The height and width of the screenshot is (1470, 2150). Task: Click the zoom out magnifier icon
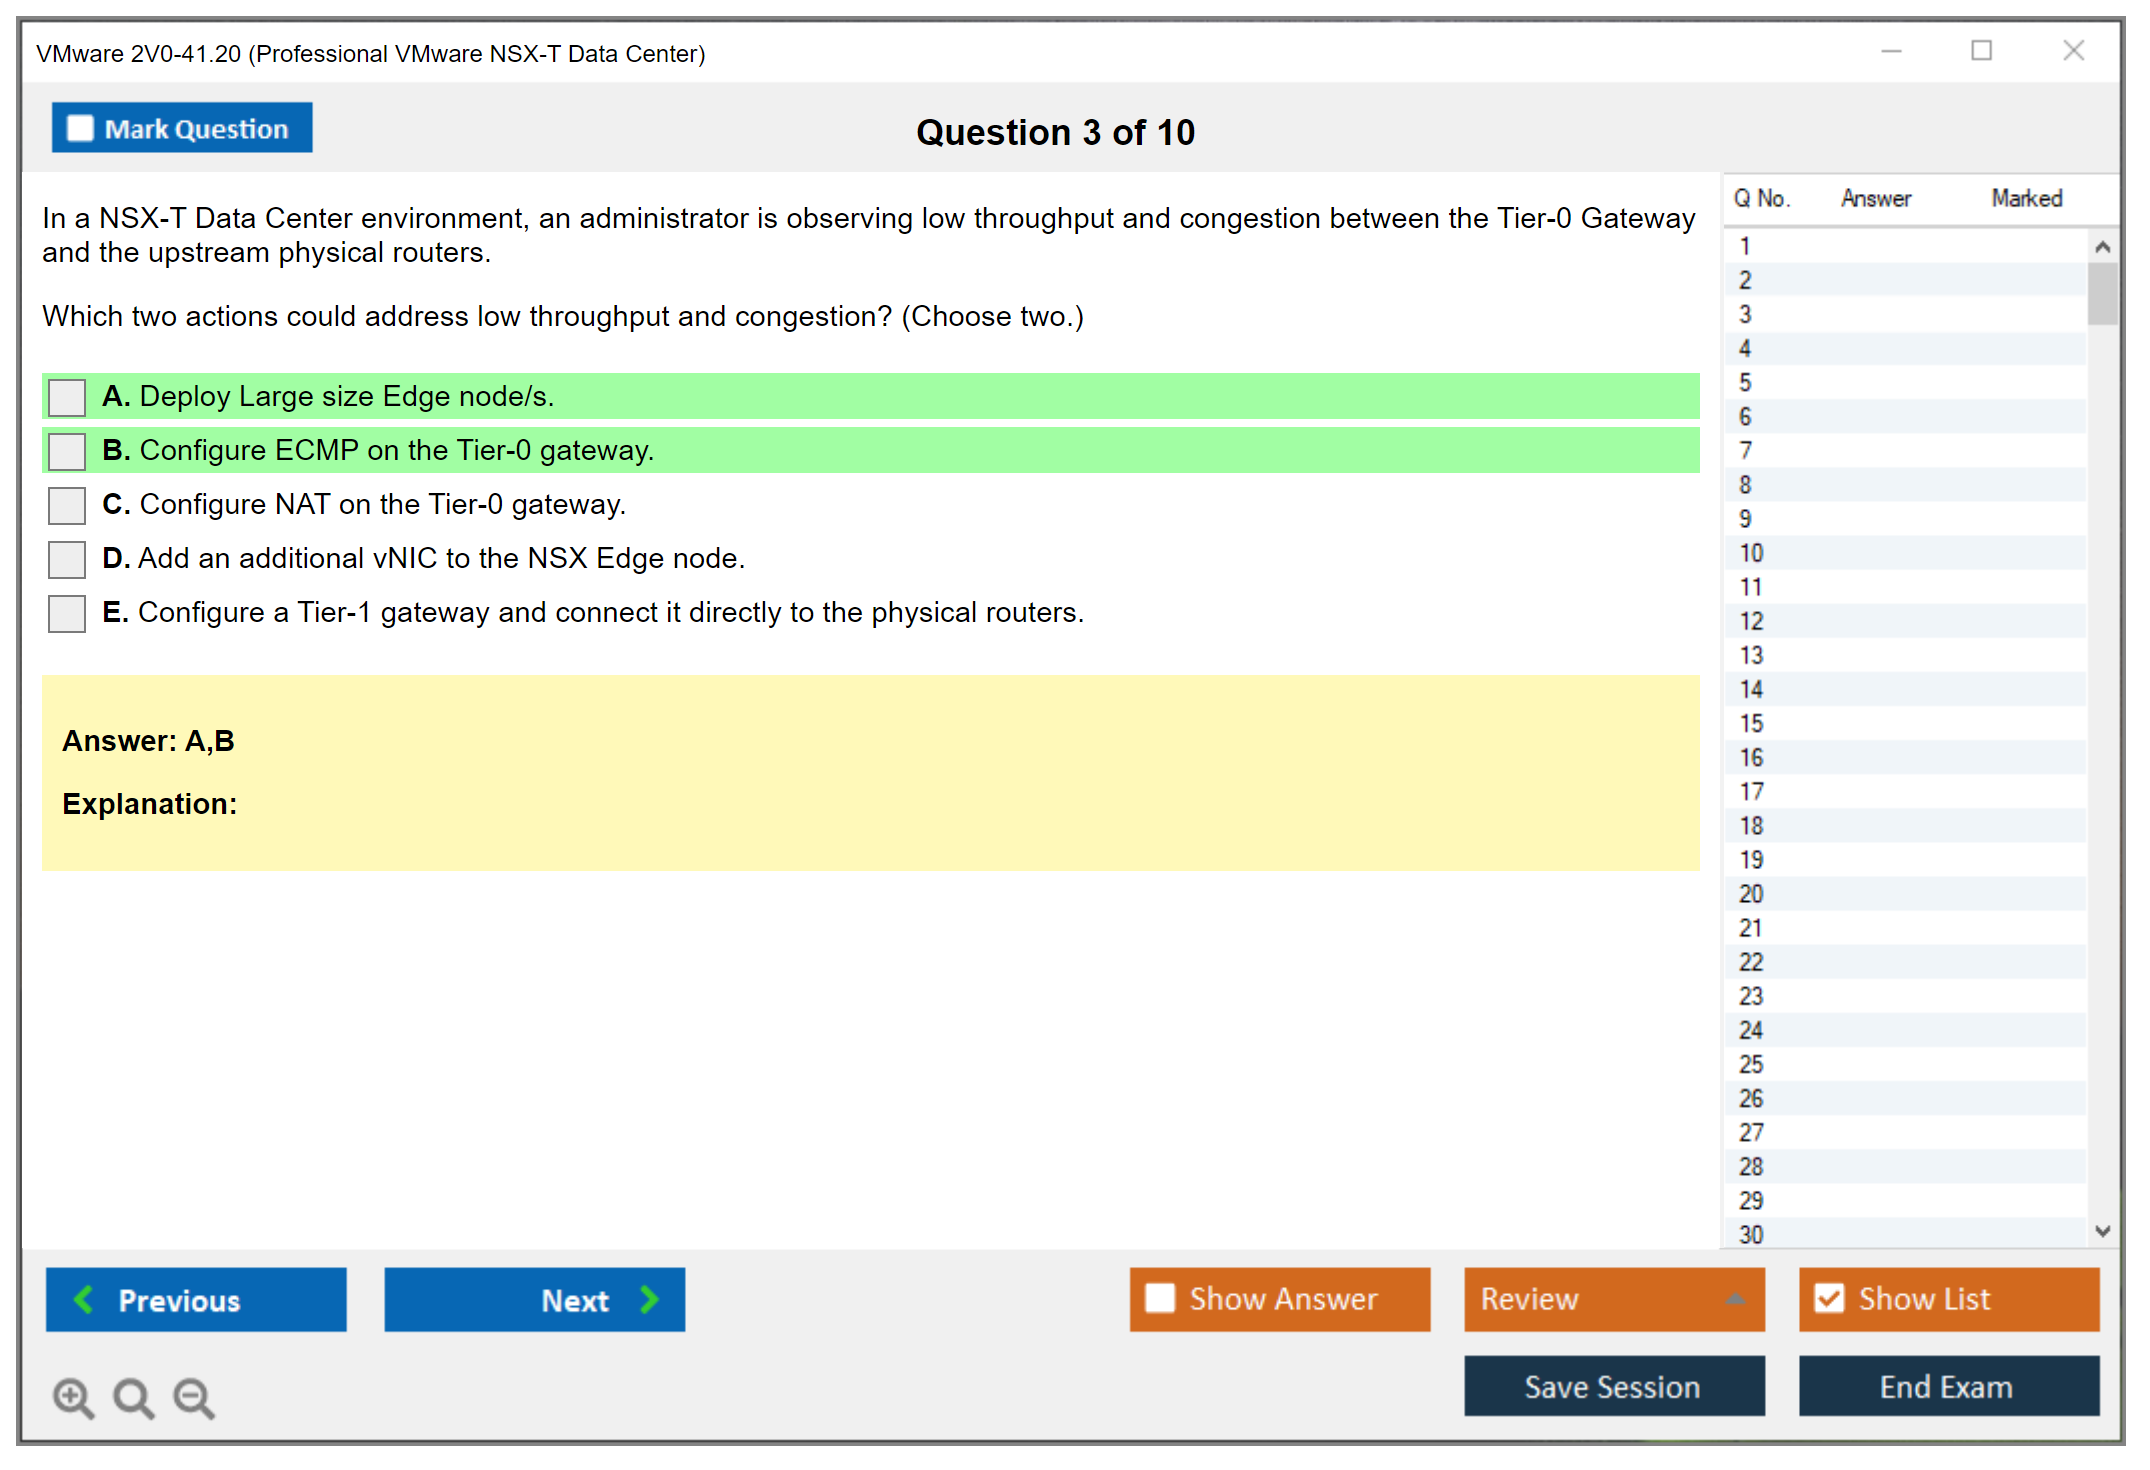193,1397
